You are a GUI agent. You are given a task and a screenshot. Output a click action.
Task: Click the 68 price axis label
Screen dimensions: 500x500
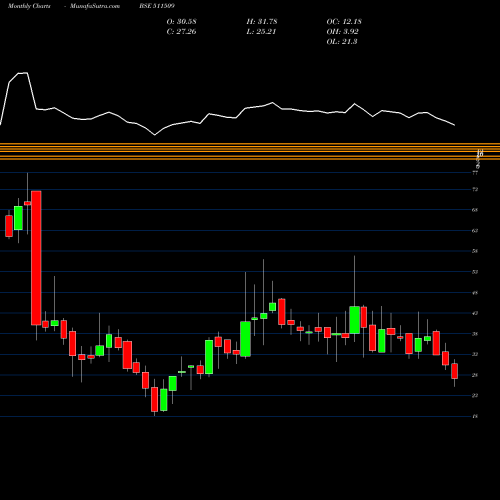[x=475, y=210]
